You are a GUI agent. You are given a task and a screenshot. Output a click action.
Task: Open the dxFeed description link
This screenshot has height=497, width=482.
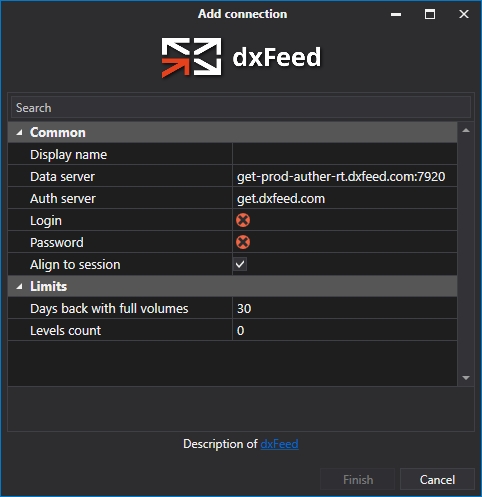click(x=279, y=444)
